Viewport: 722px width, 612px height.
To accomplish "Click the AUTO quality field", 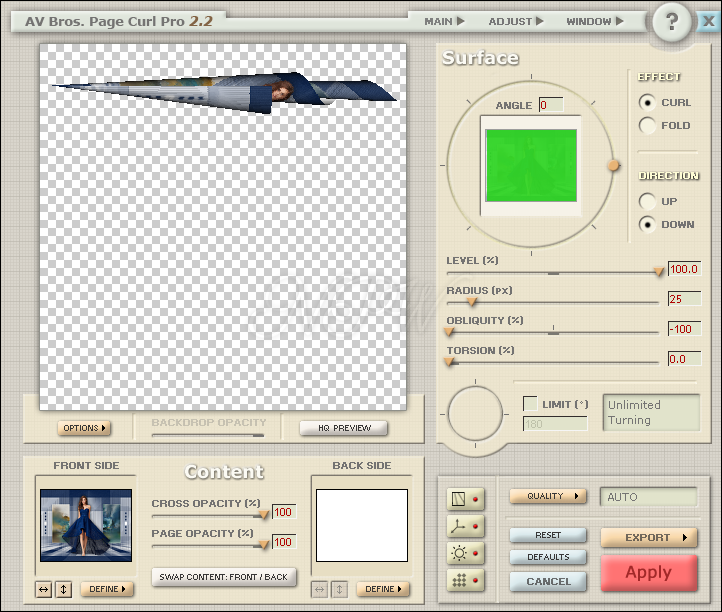I will (648, 497).
